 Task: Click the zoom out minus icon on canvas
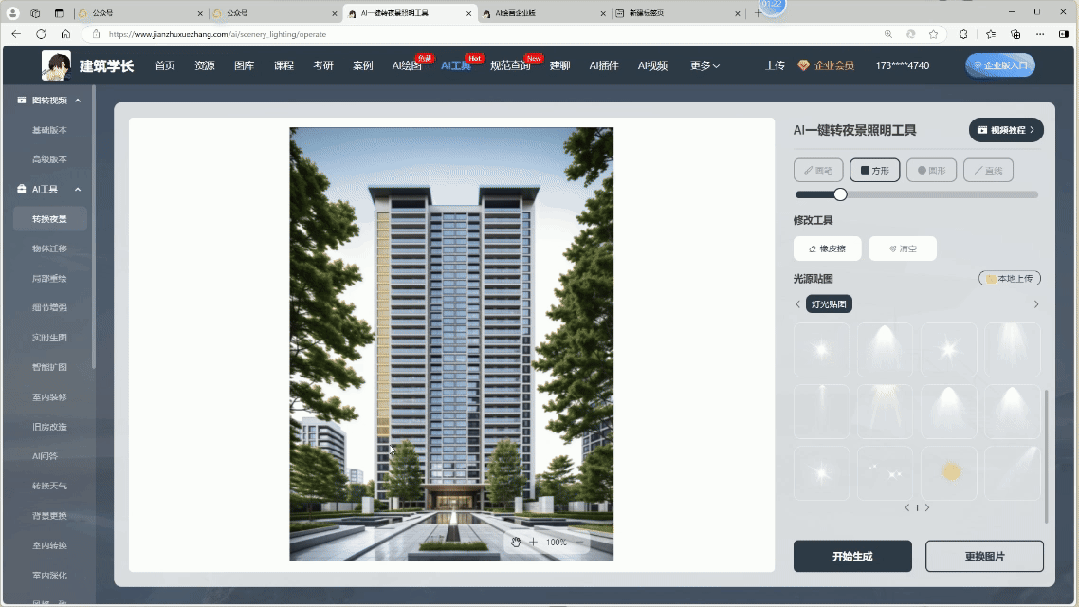(579, 542)
